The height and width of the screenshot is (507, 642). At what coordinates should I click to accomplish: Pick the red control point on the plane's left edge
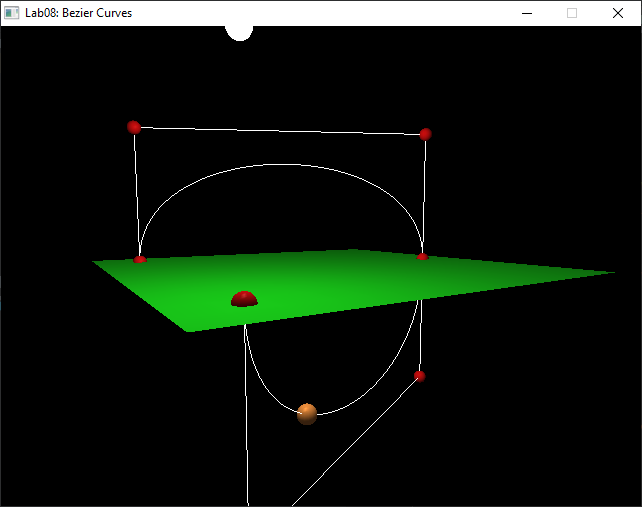(140, 259)
